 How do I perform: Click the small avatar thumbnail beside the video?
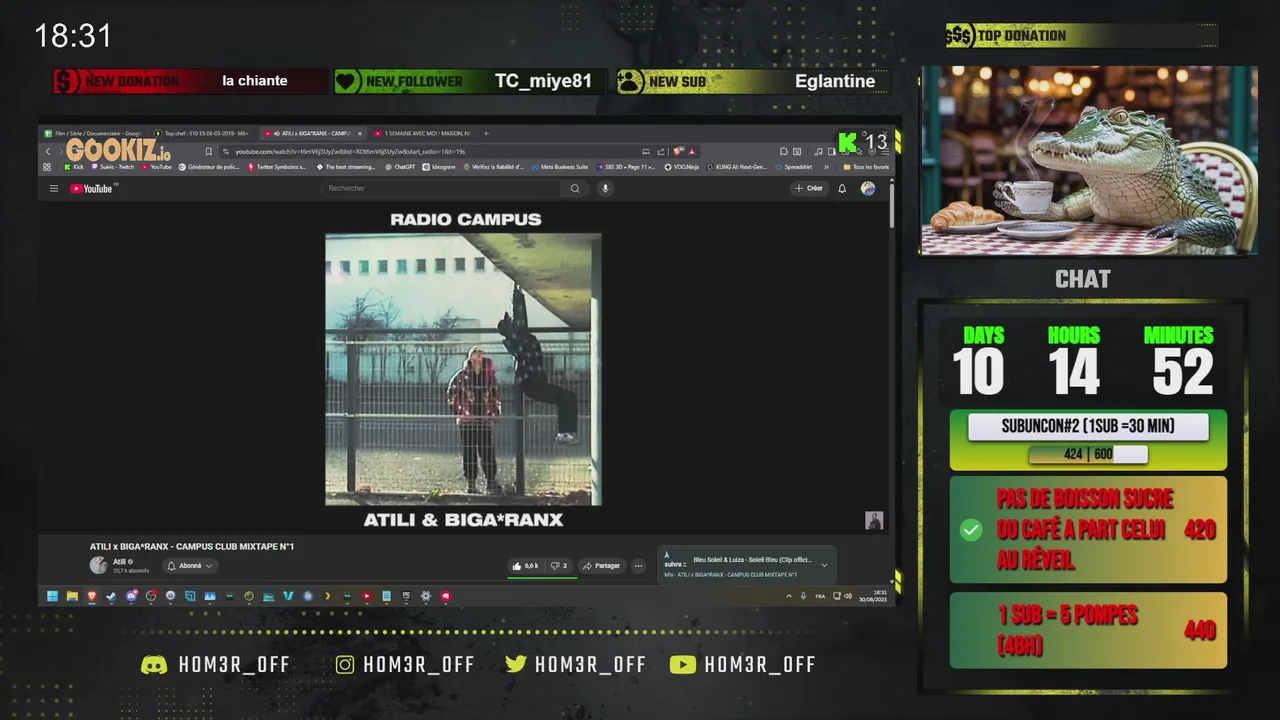(x=874, y=520)
